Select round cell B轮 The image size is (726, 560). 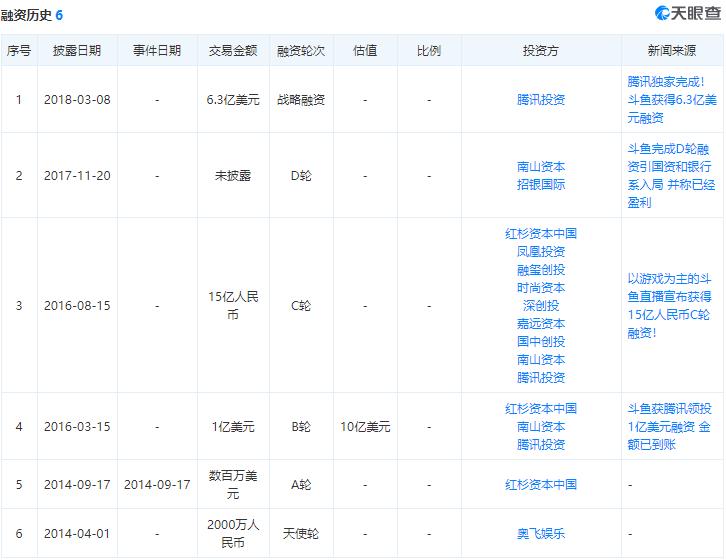click(301, 427)
